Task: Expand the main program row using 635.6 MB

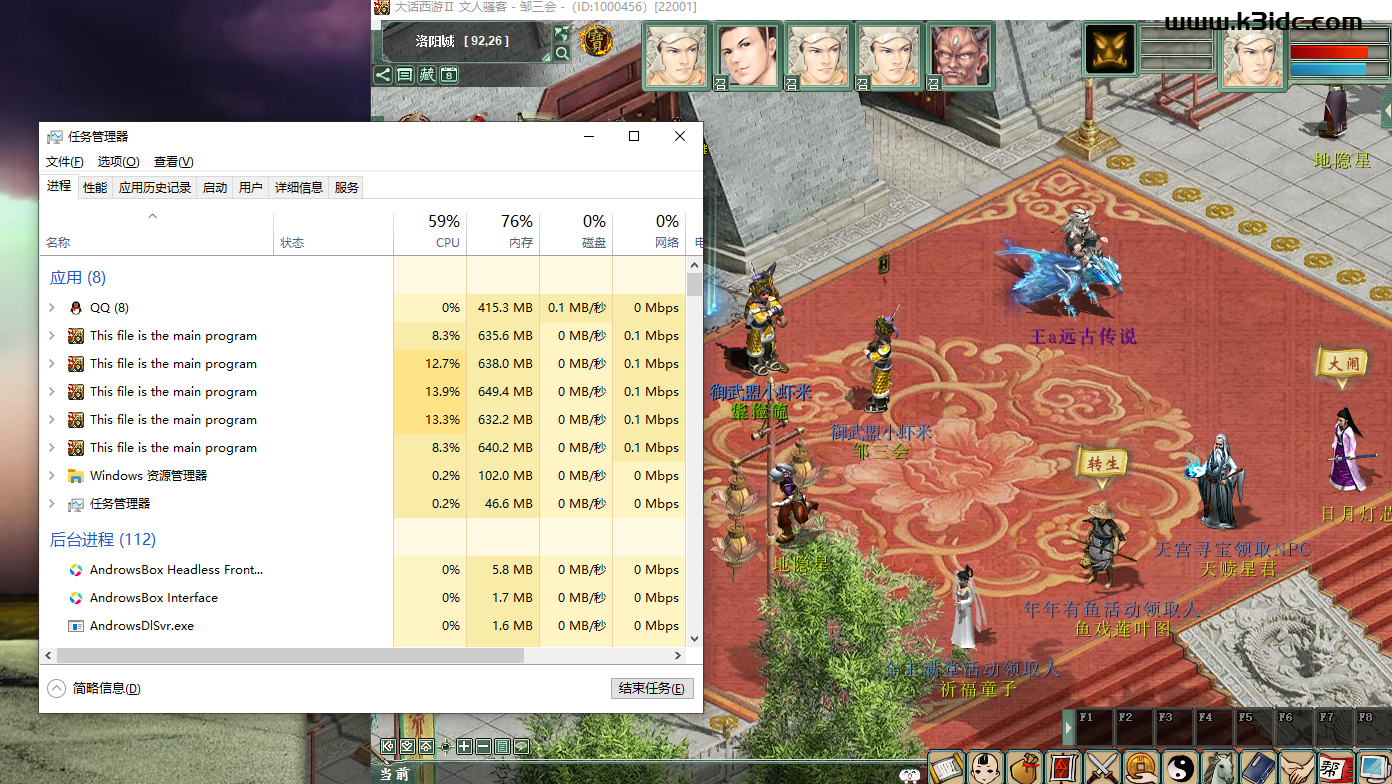Action: (52, 336)
